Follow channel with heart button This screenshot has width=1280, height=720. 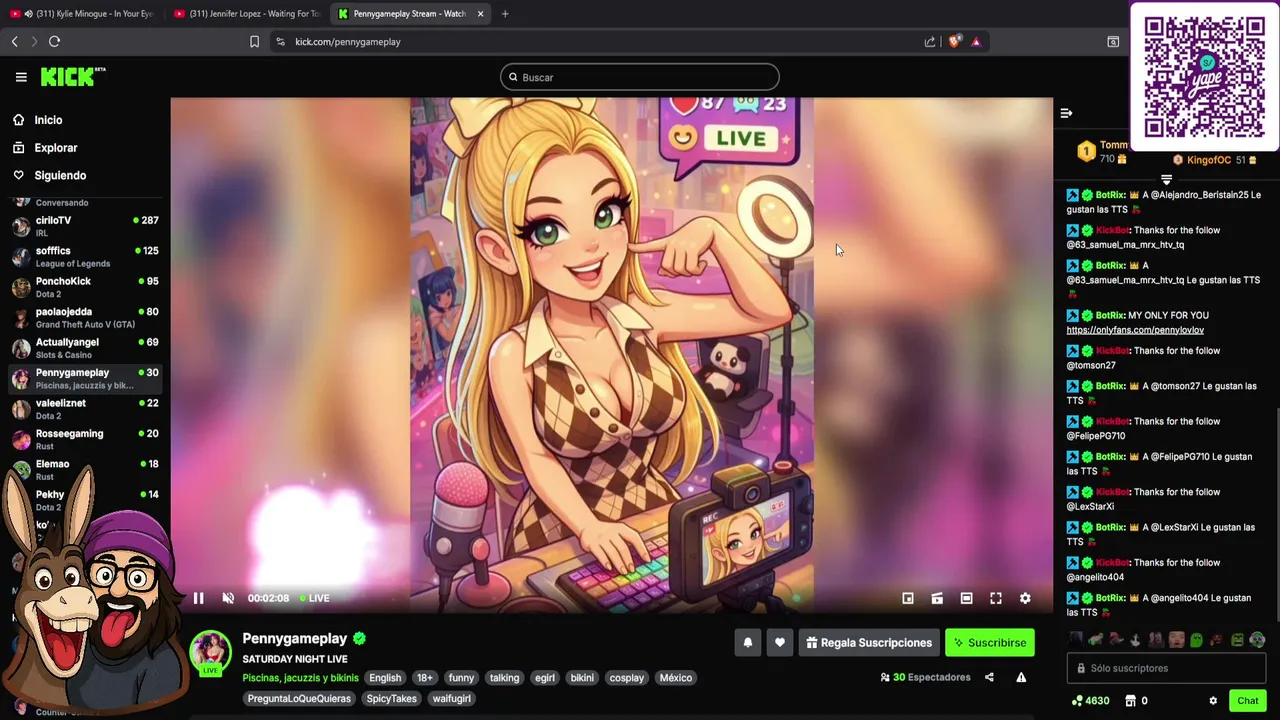780,643
